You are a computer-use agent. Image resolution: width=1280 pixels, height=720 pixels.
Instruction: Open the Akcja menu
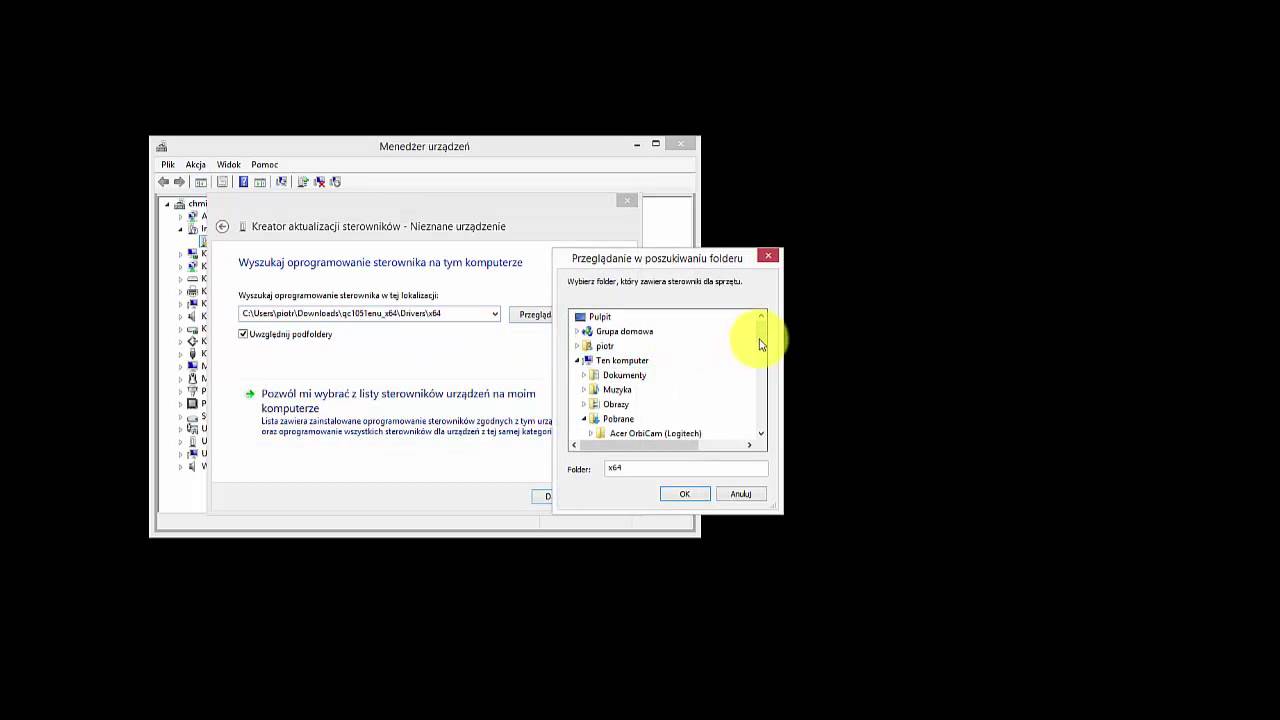coord(196,165)
